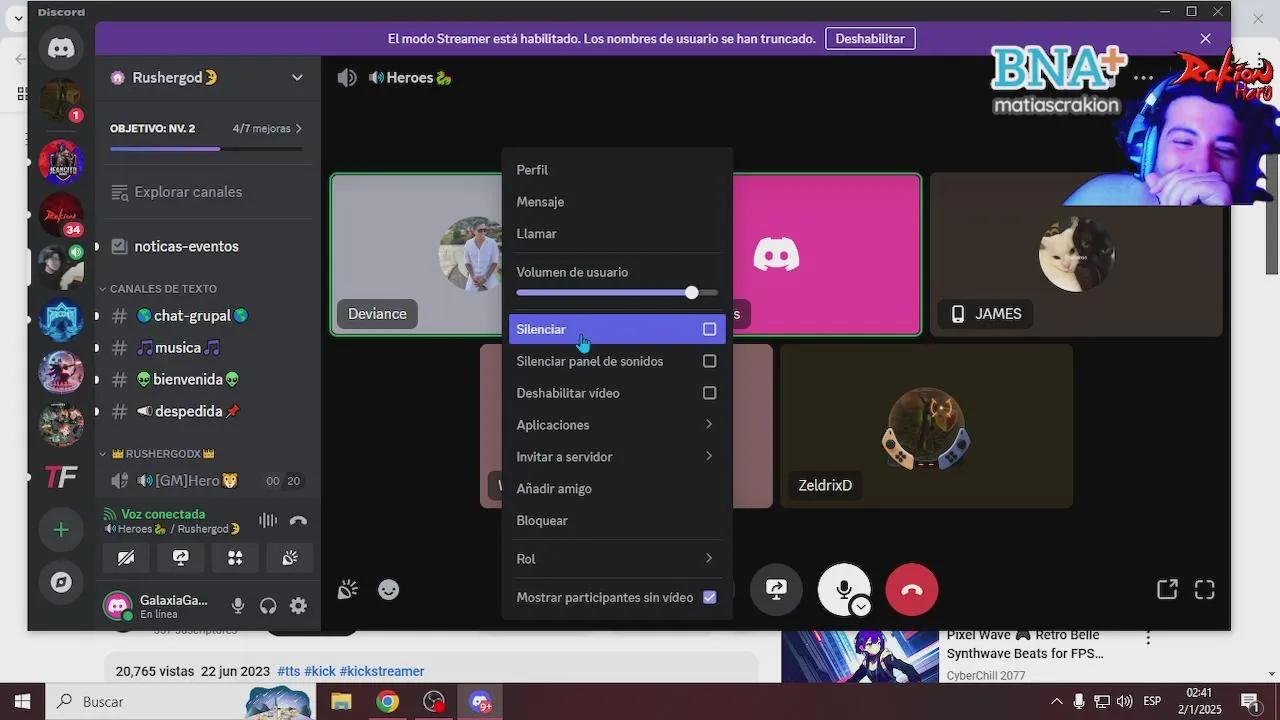Uncheck Mostrar participantes sin vídeo

(x=709, y=597)
